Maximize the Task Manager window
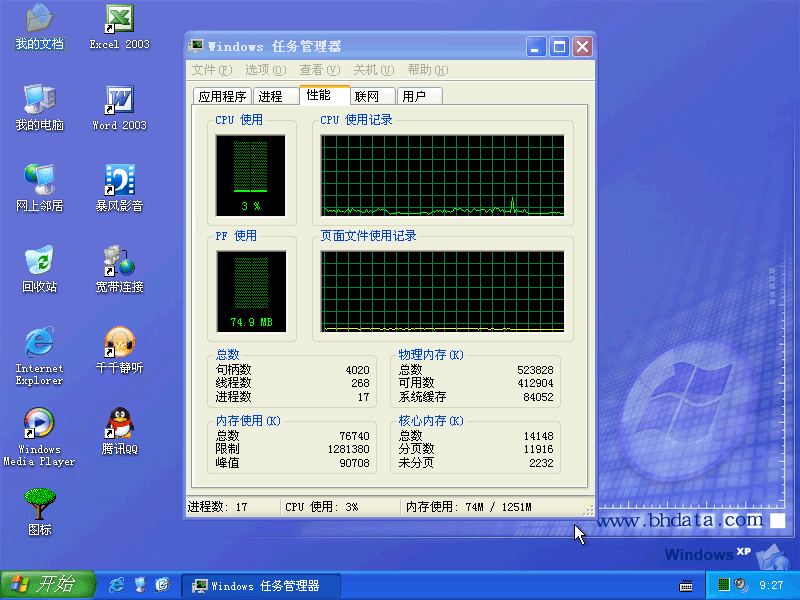This screenshot has width=800, height=600. click(559, 47)
